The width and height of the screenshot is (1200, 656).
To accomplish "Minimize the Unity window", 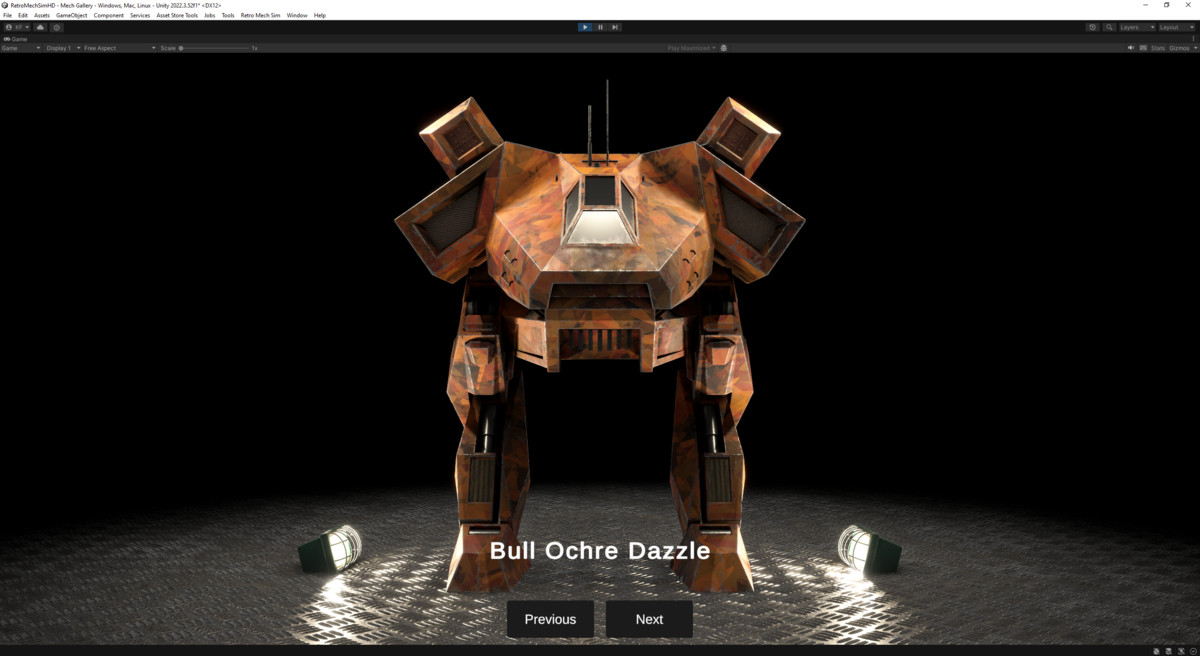I will 1145,5.
